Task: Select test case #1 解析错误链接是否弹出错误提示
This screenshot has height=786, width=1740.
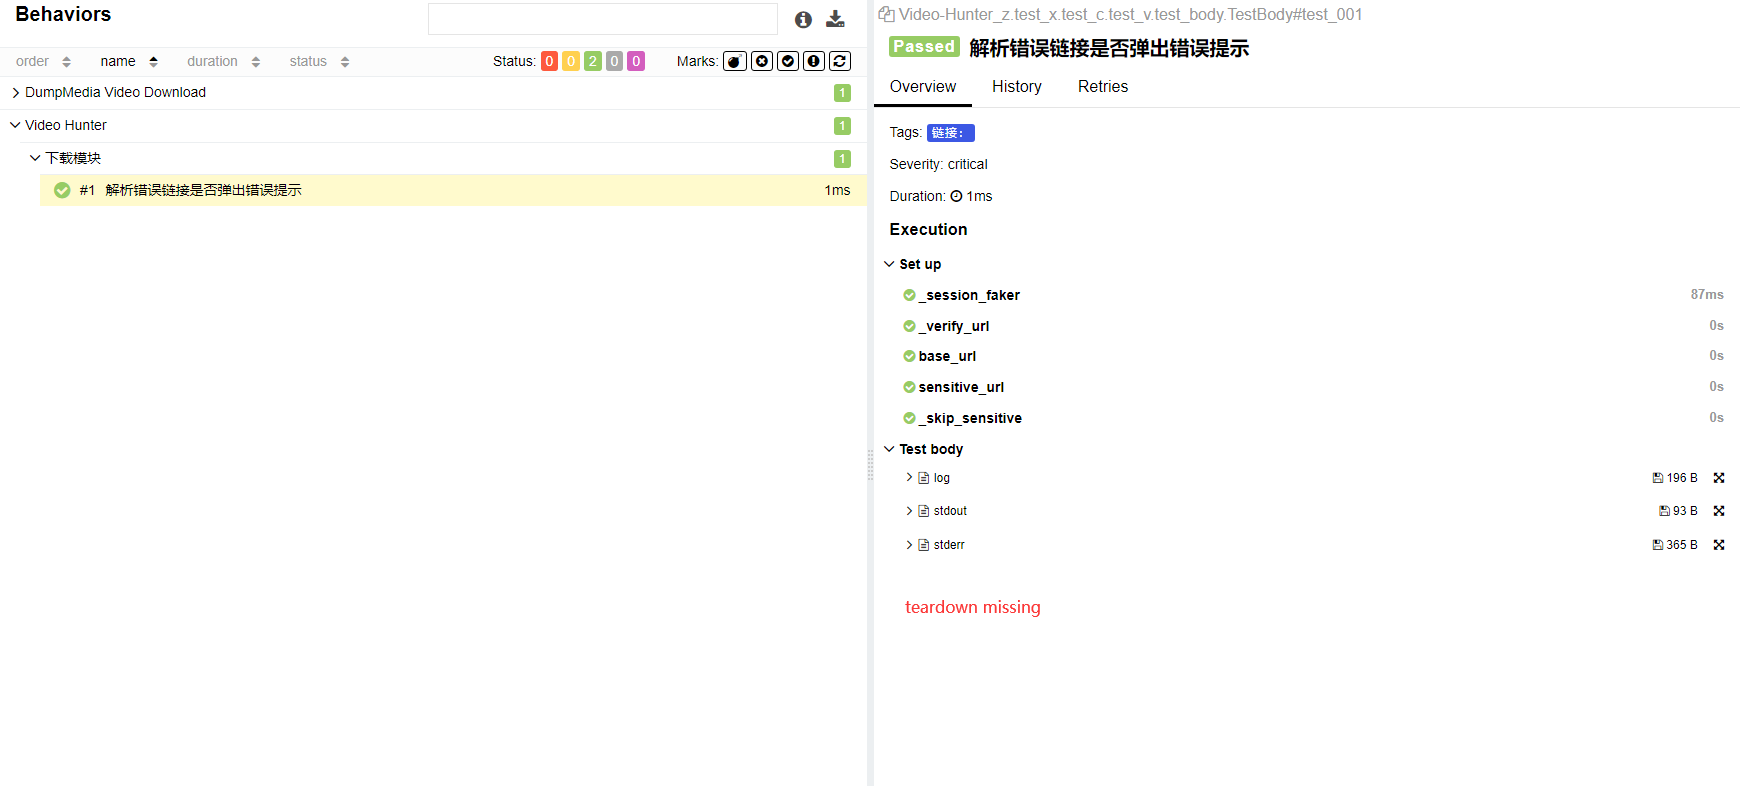Action: [x=453, y=190]
